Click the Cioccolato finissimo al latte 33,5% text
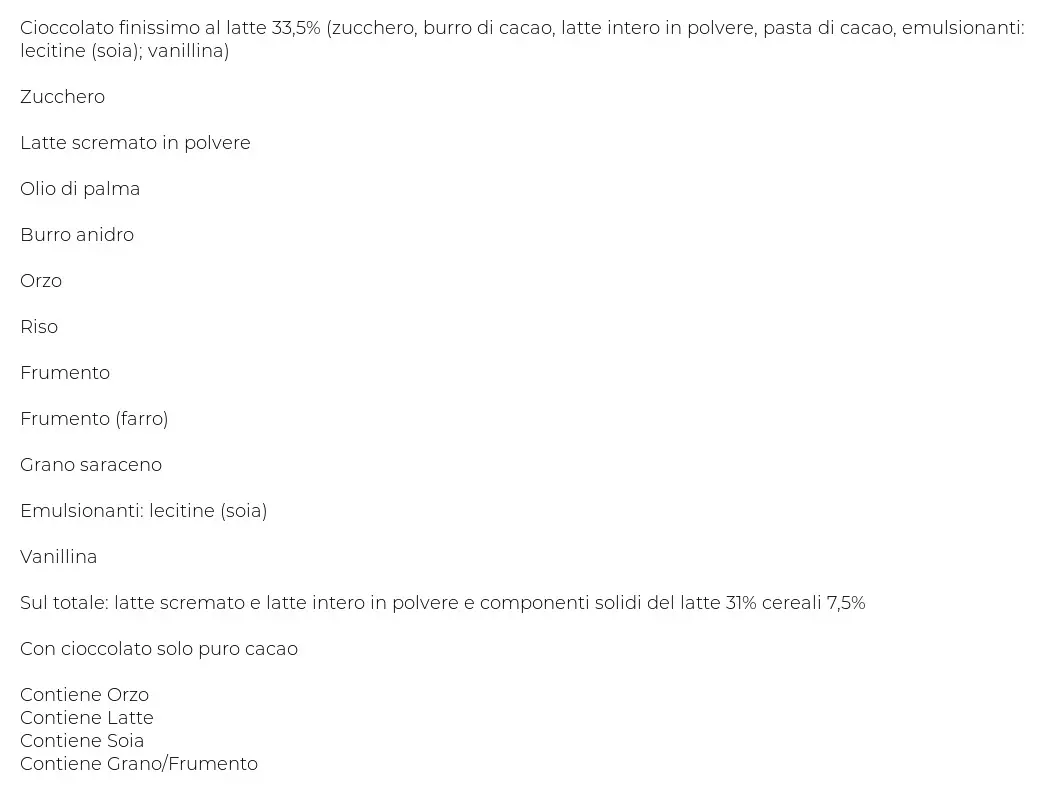The height and width of the screenshot is (792, 1044). 170,27
